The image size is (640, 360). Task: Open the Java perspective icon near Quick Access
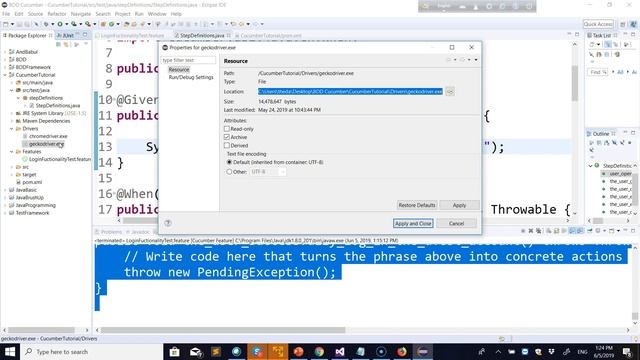[633, 24]
